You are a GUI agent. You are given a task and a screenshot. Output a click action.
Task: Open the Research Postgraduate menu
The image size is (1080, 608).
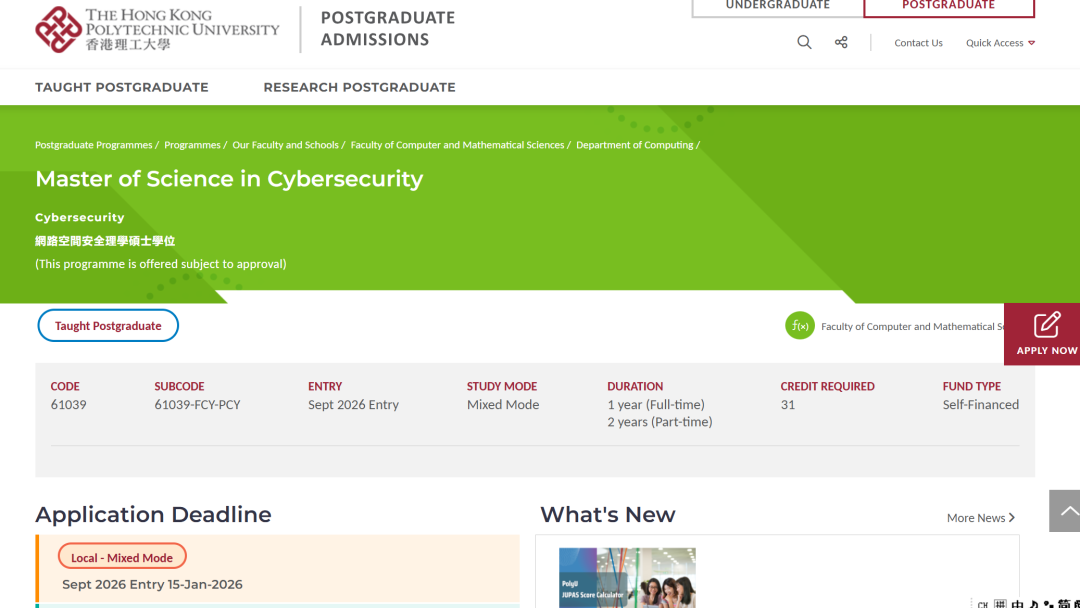[x=359, y=87]
